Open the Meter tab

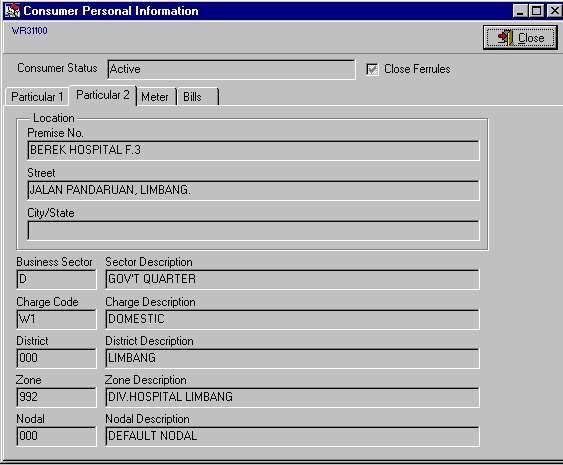click(156, 97)
